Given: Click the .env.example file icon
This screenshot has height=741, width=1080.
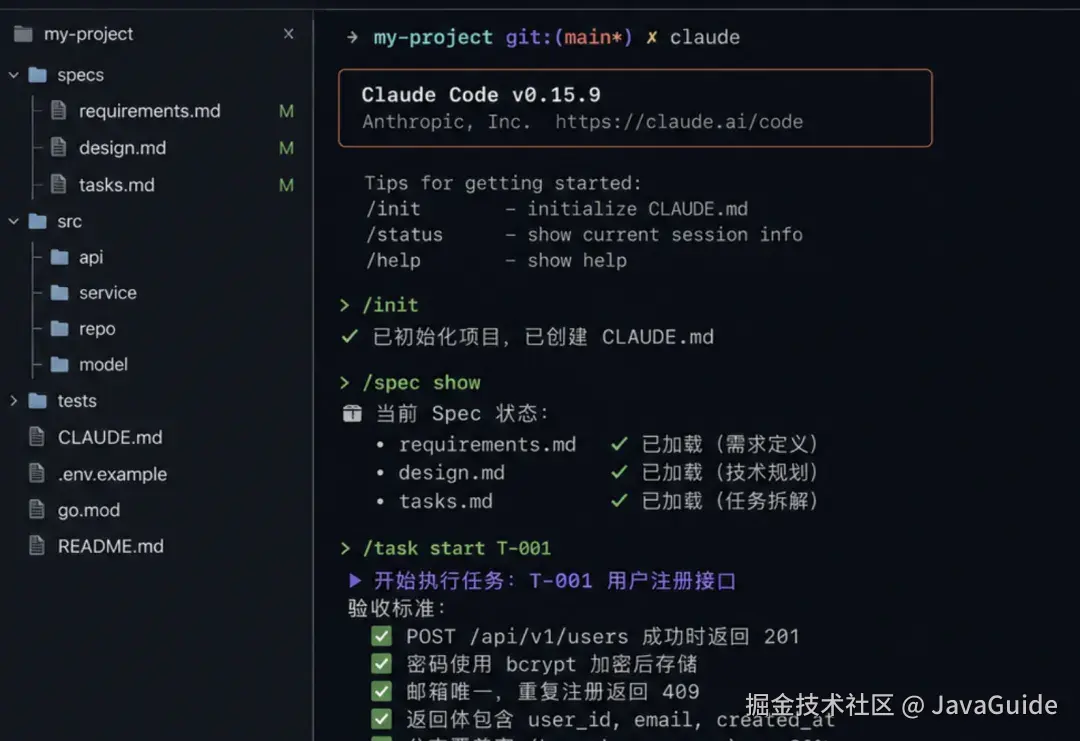Looking at the screenshot, I should click(37, 473).
